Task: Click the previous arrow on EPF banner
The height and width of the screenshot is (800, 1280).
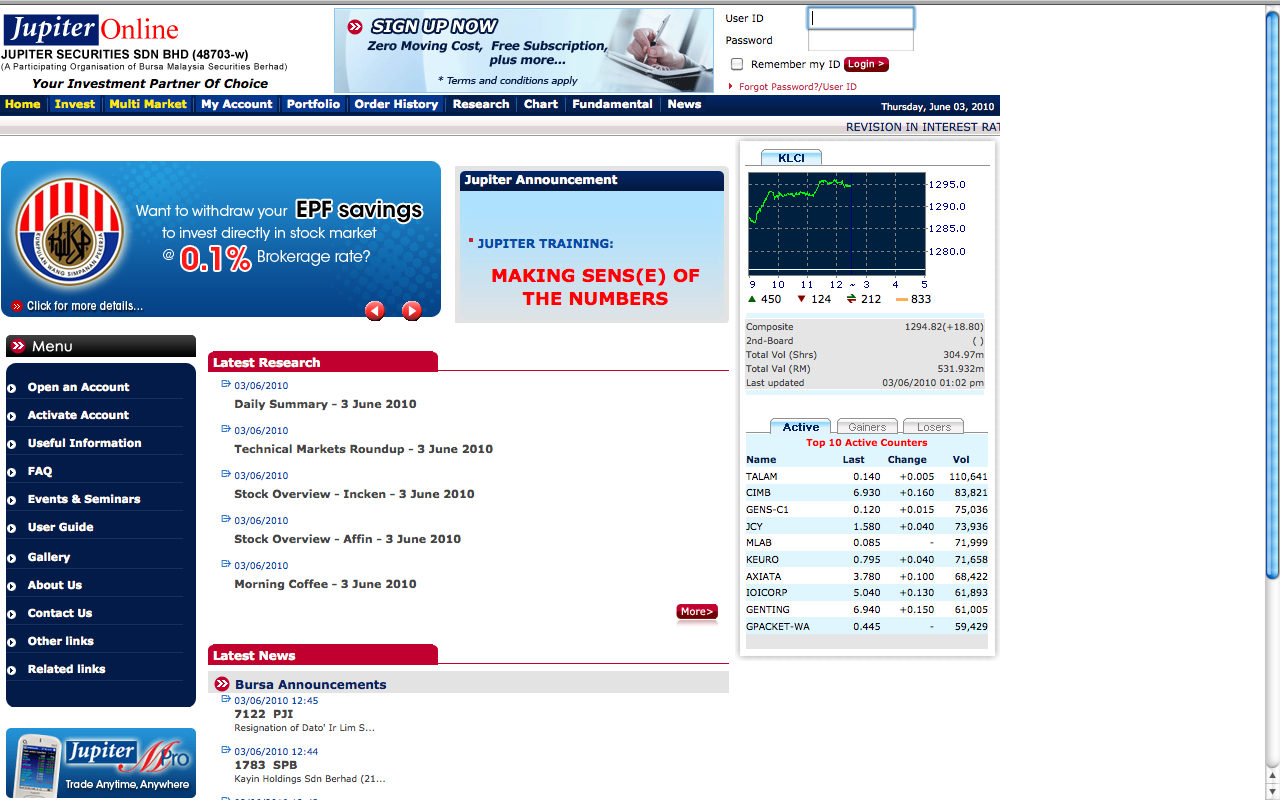Action: 375,311
